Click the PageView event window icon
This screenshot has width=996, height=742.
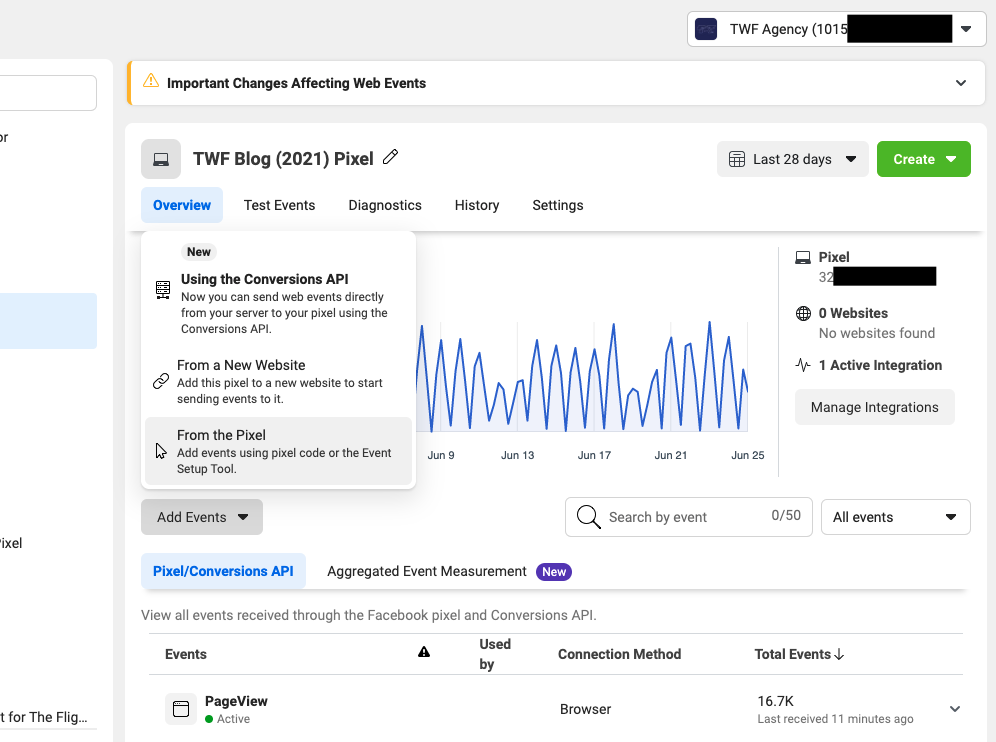[x=181, y=709]
